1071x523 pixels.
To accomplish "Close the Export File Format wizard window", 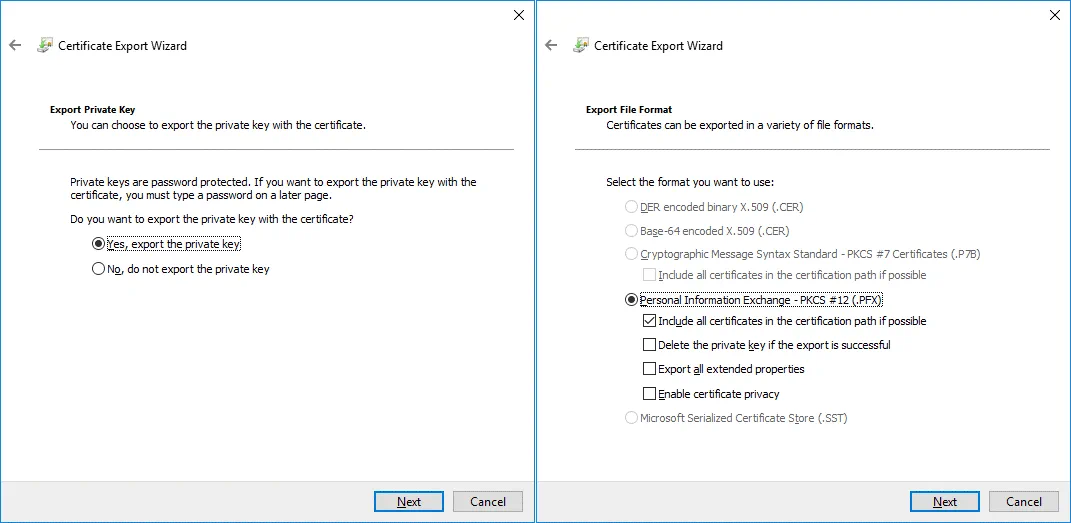I will (x=1054, y=15).
